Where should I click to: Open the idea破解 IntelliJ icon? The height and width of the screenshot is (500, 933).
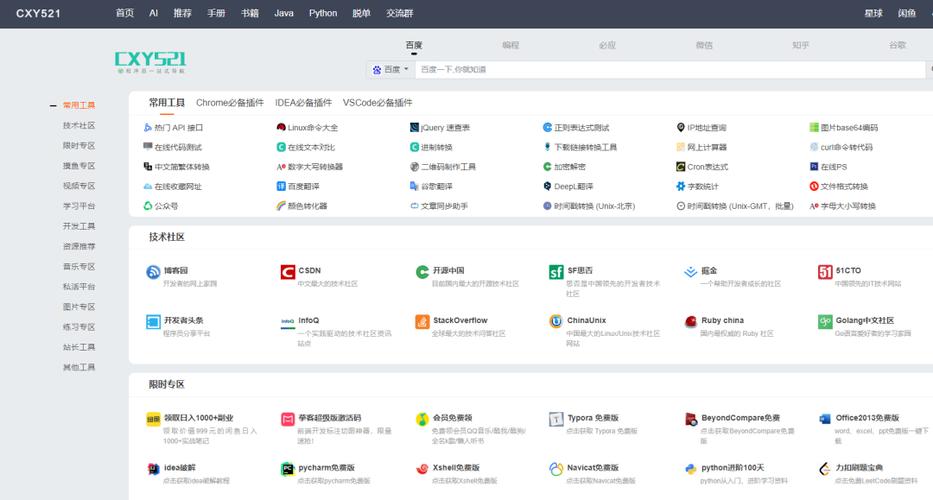pyautogui.click(x=153, y=470)
